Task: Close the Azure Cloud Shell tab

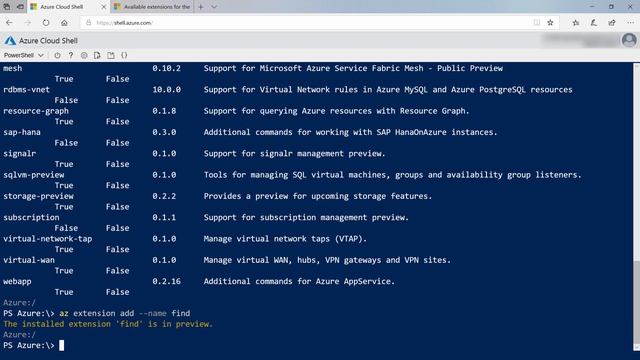Action: click(104, 7)
